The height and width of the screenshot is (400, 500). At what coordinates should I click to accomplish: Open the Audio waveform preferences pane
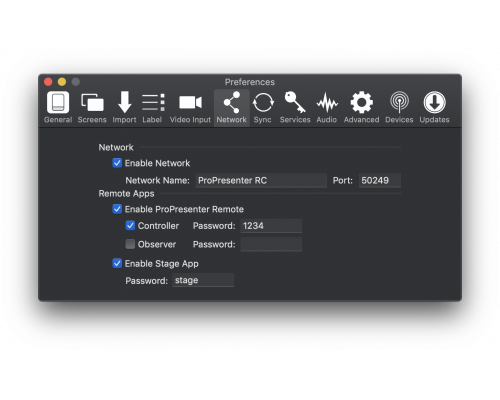pos(327,107)
